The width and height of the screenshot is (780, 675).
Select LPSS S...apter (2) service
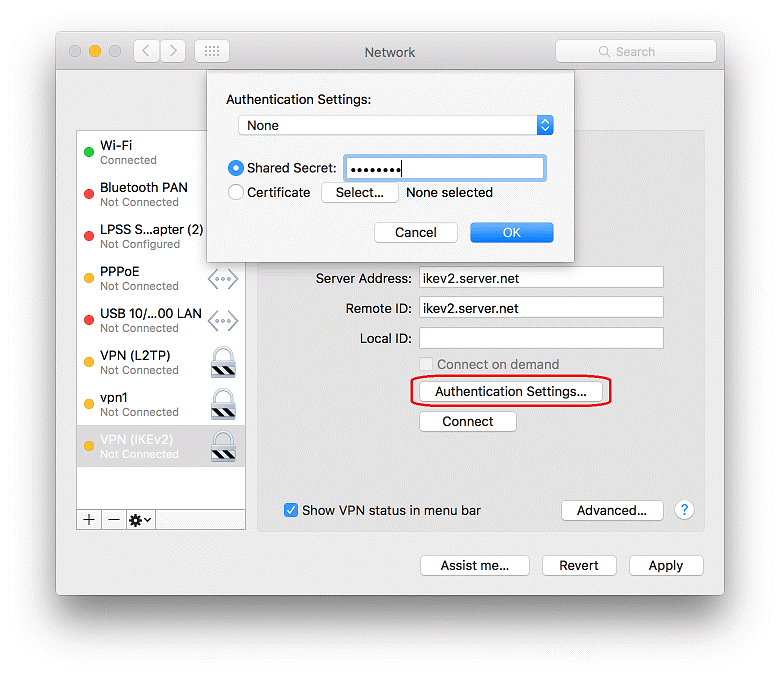click(142, 236)
